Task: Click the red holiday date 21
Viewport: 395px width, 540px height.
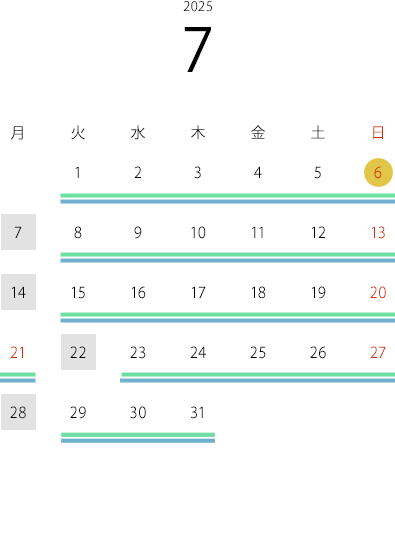Action: (18, 352)
